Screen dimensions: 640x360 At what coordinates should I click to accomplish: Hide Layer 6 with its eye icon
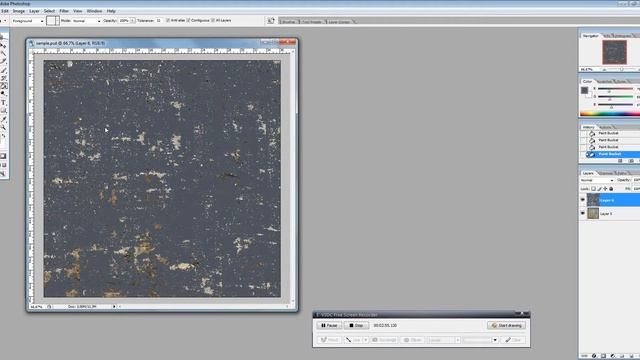click(583, 200)
